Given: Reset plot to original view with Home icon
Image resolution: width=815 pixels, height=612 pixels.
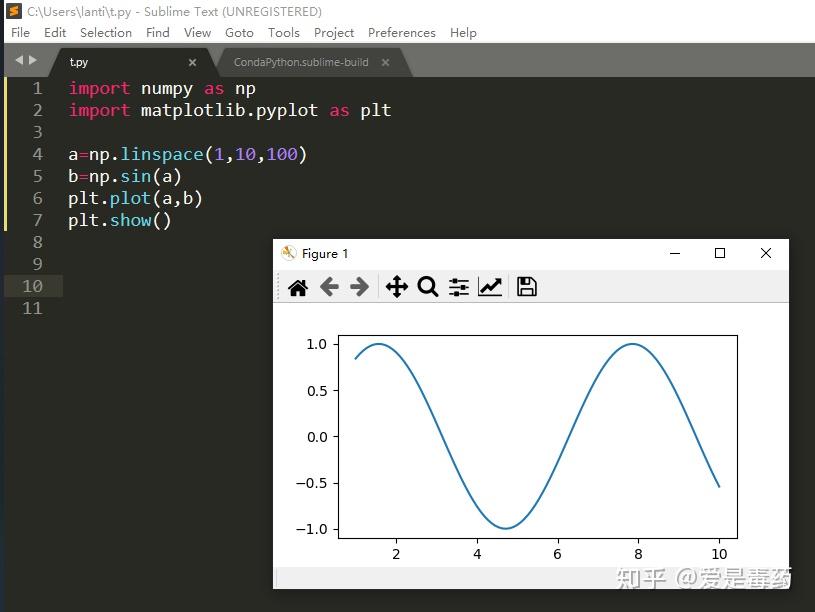Looking at the screenshot, I should pyautogui.click(x=297, y=287).
